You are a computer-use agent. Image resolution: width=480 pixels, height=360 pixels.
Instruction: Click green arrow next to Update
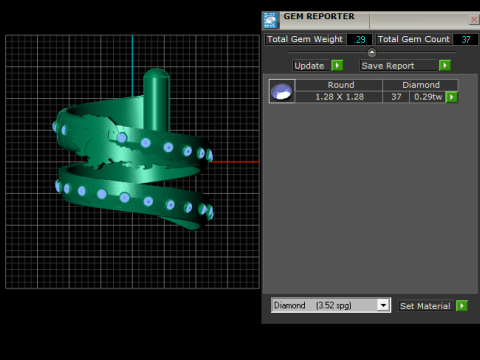(x=337, y=65)
